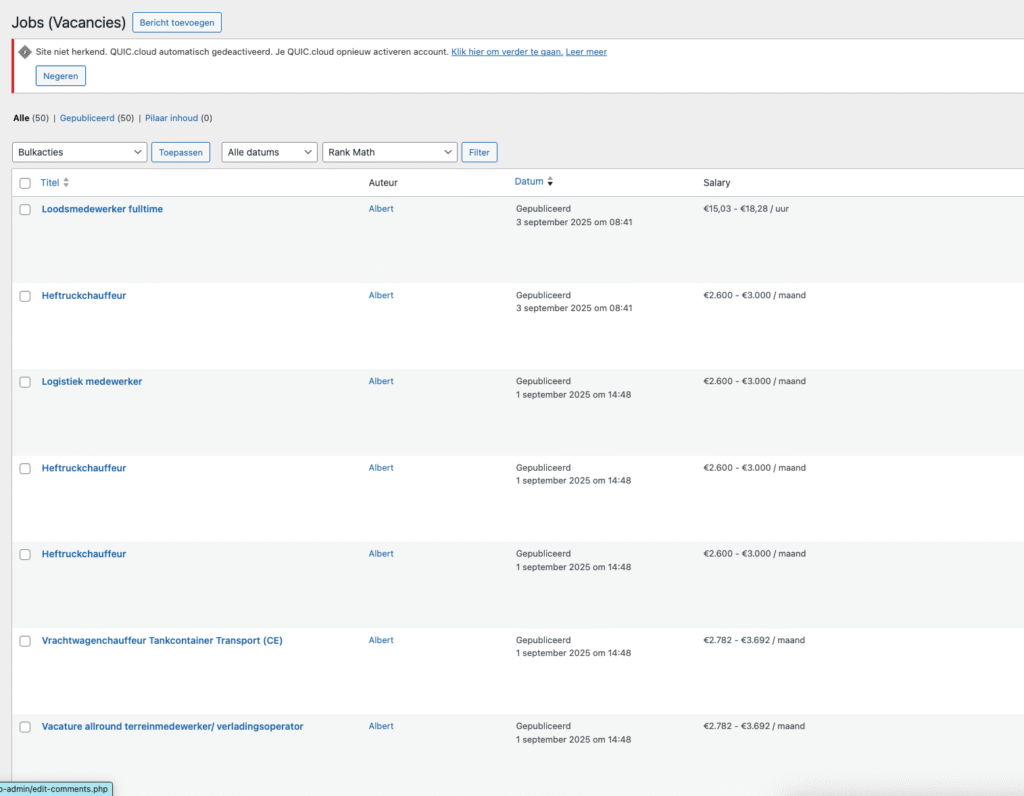This screenshot has height=796, width=1024.
Task: Open the Vrachtwagenchauffeur Tankcontainer Transport (CE) job
Action: (162, 641)
